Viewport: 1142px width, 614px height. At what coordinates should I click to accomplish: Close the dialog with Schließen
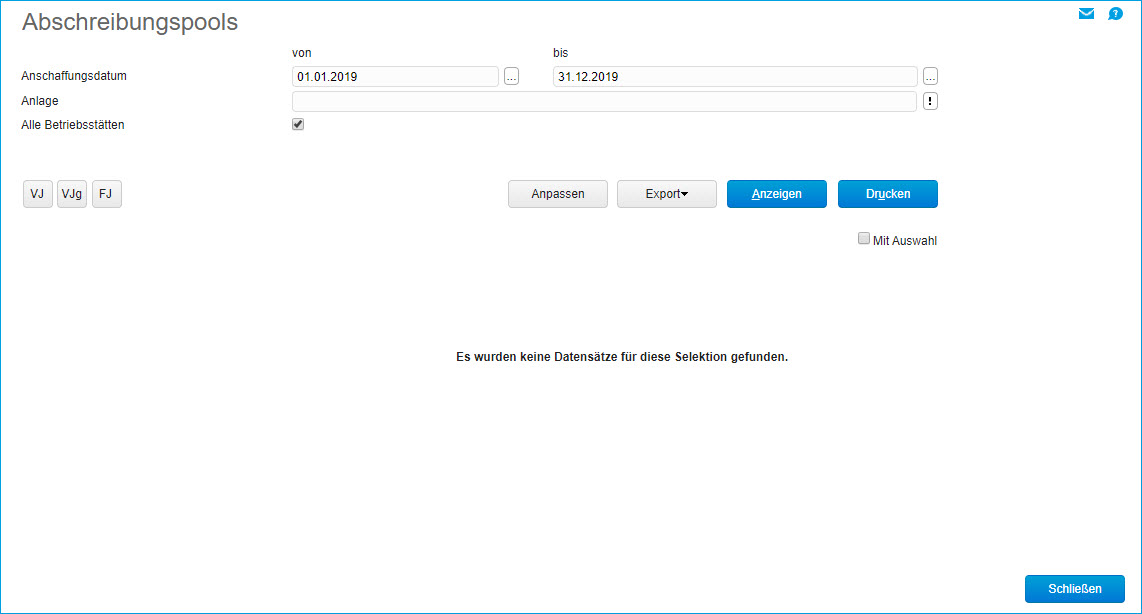tap(1075, 589)
